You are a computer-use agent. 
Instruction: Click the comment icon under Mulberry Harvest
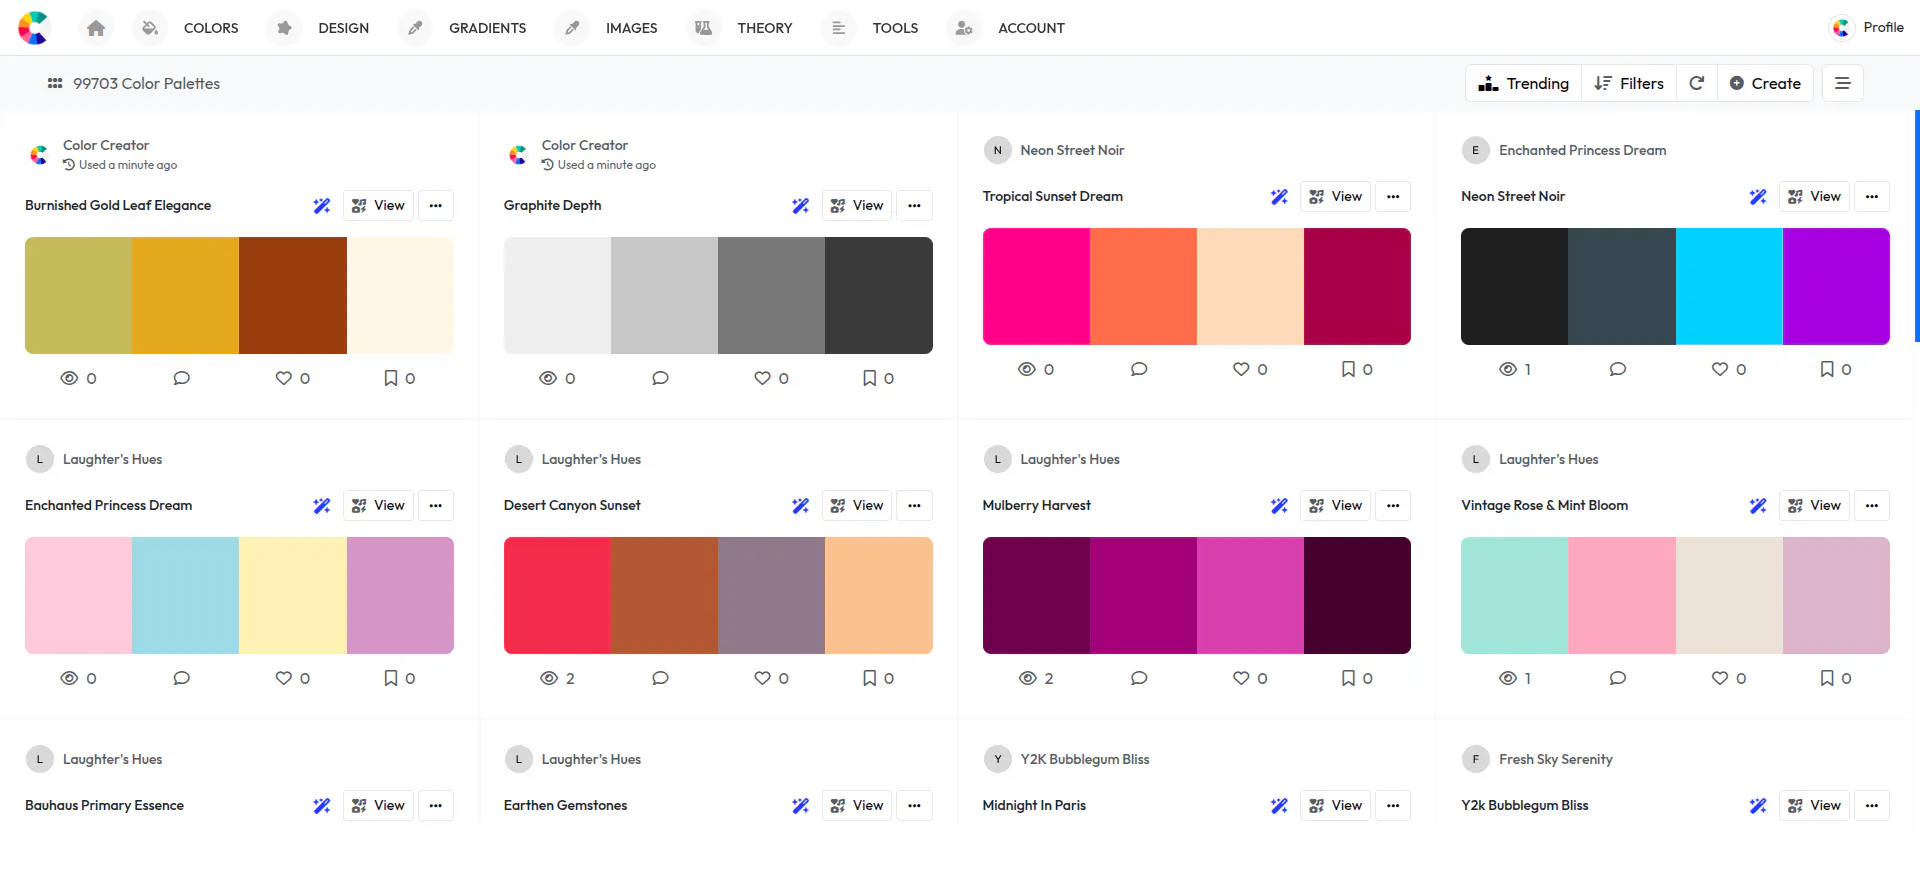point(1138,678)
